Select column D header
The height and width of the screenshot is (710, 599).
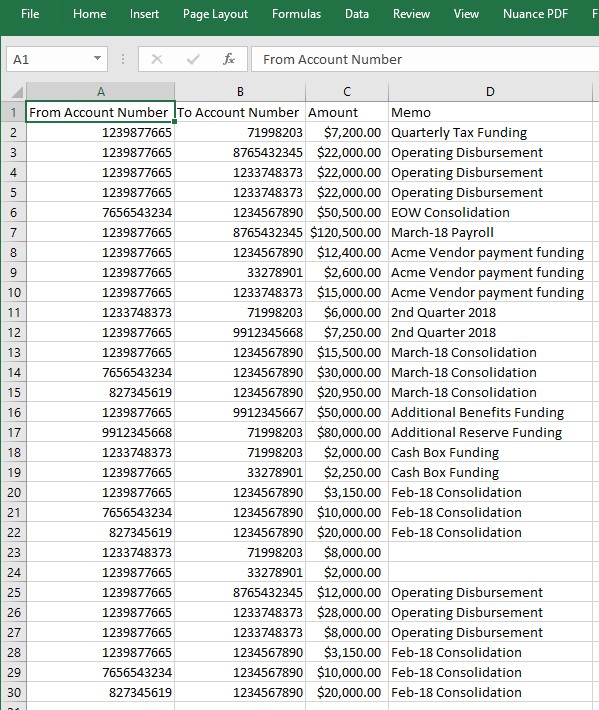point(490,92)
